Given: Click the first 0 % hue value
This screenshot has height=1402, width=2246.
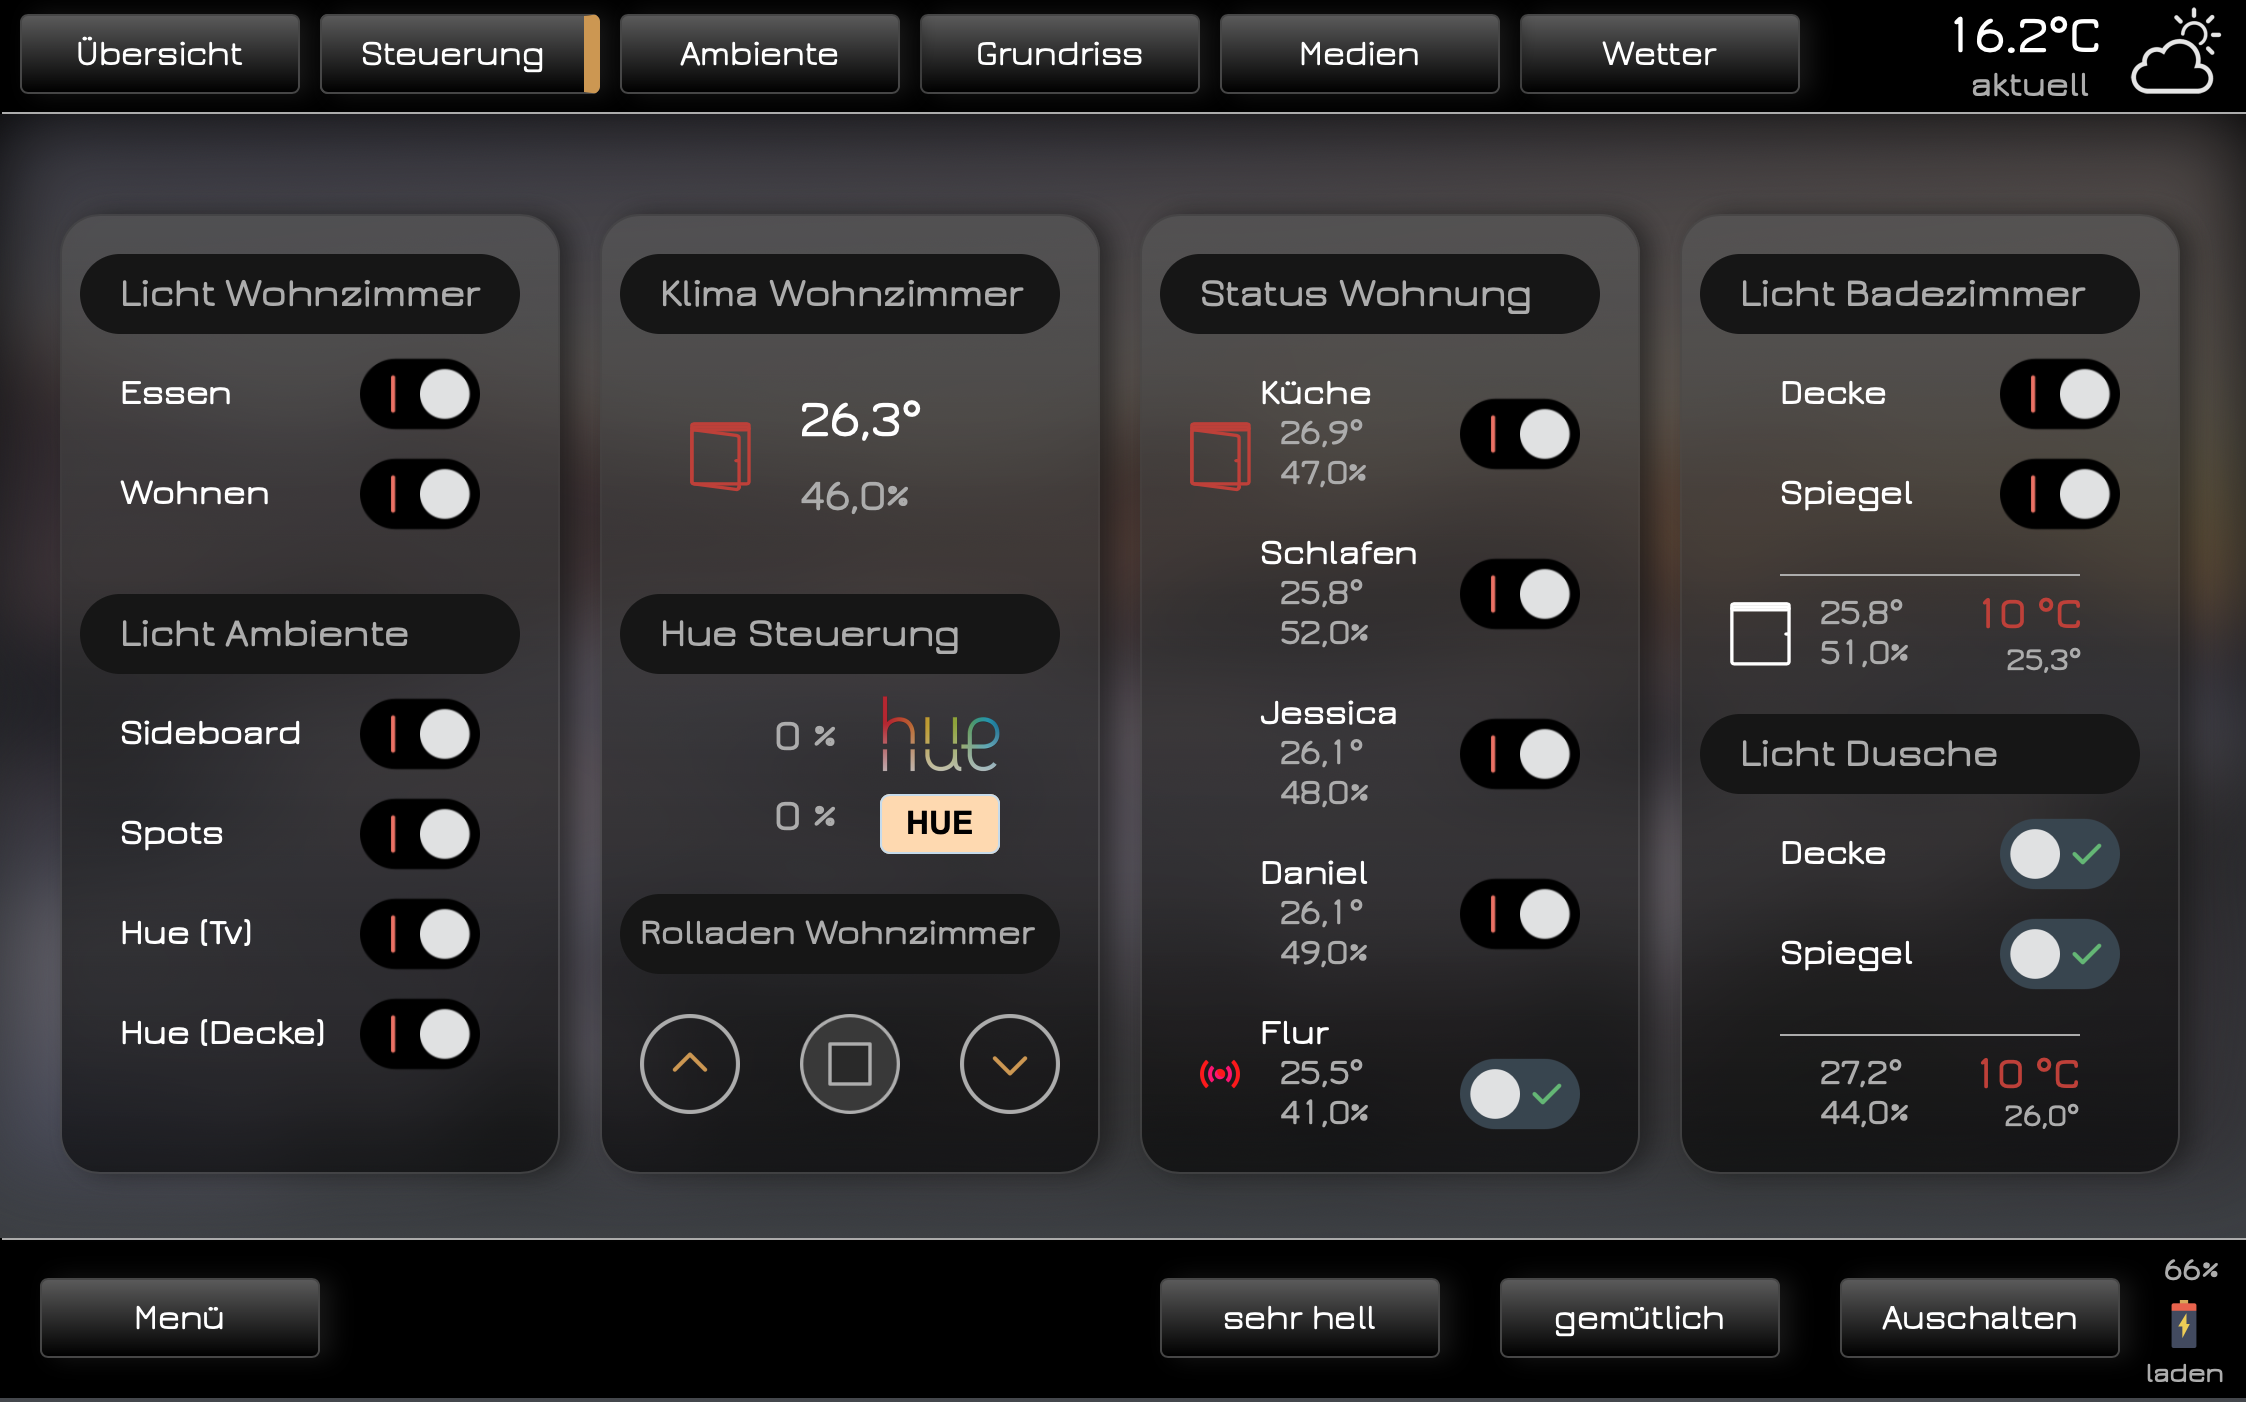Looking at the screenshot, I should (806, 736).
